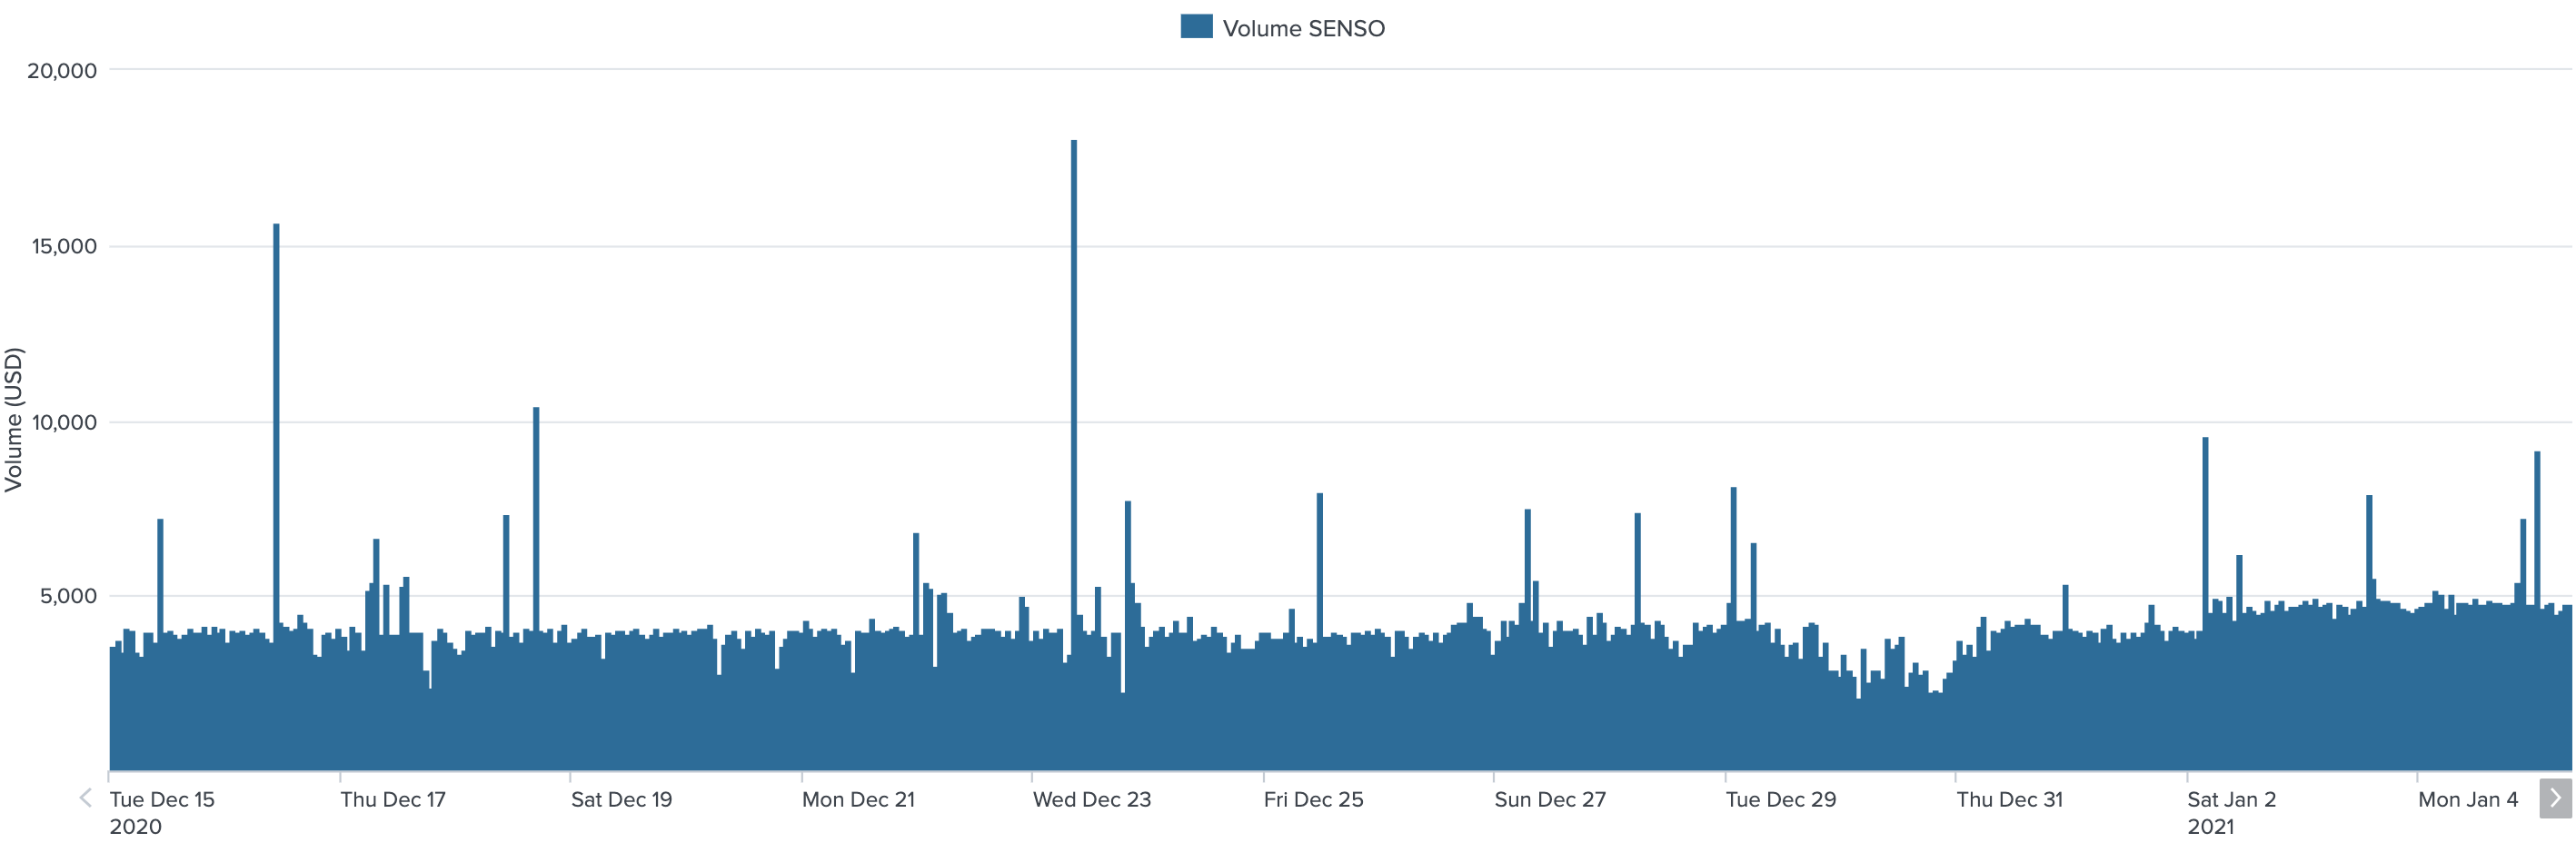Click the Volume (USD) axis title

13,419
